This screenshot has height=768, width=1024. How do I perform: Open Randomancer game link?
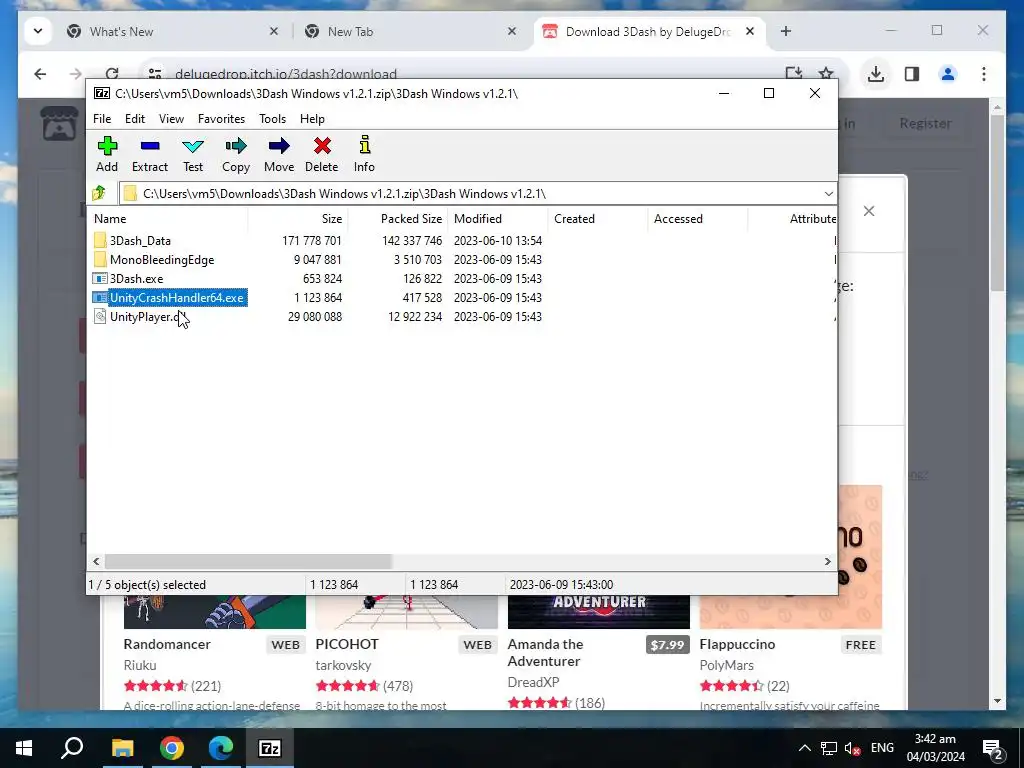click(x=167, y=644)
